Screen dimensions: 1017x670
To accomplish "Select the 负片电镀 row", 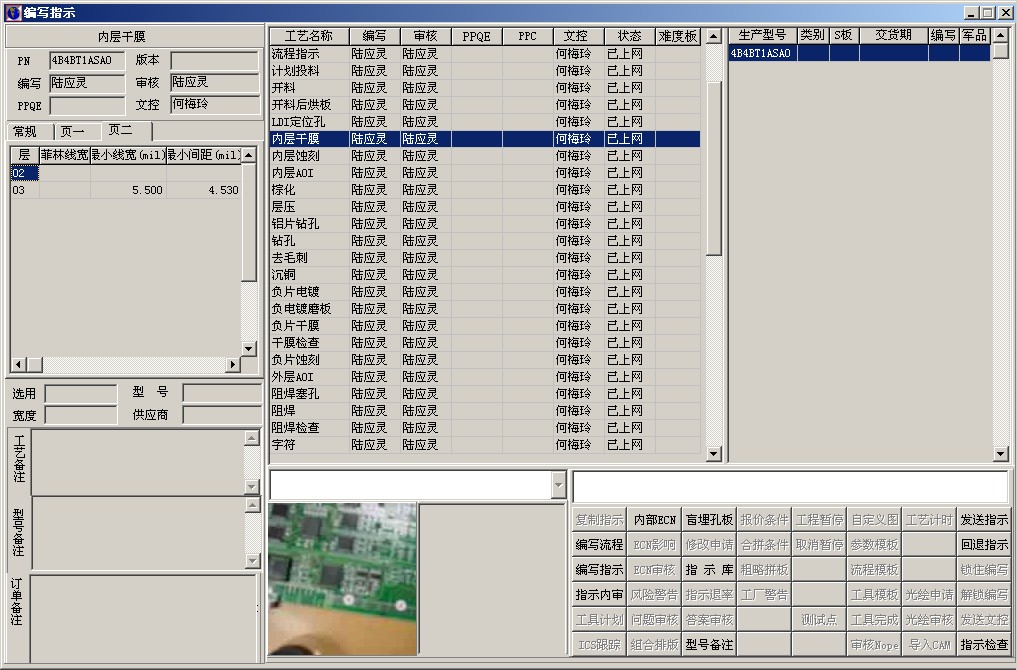I will click(485, 292).
